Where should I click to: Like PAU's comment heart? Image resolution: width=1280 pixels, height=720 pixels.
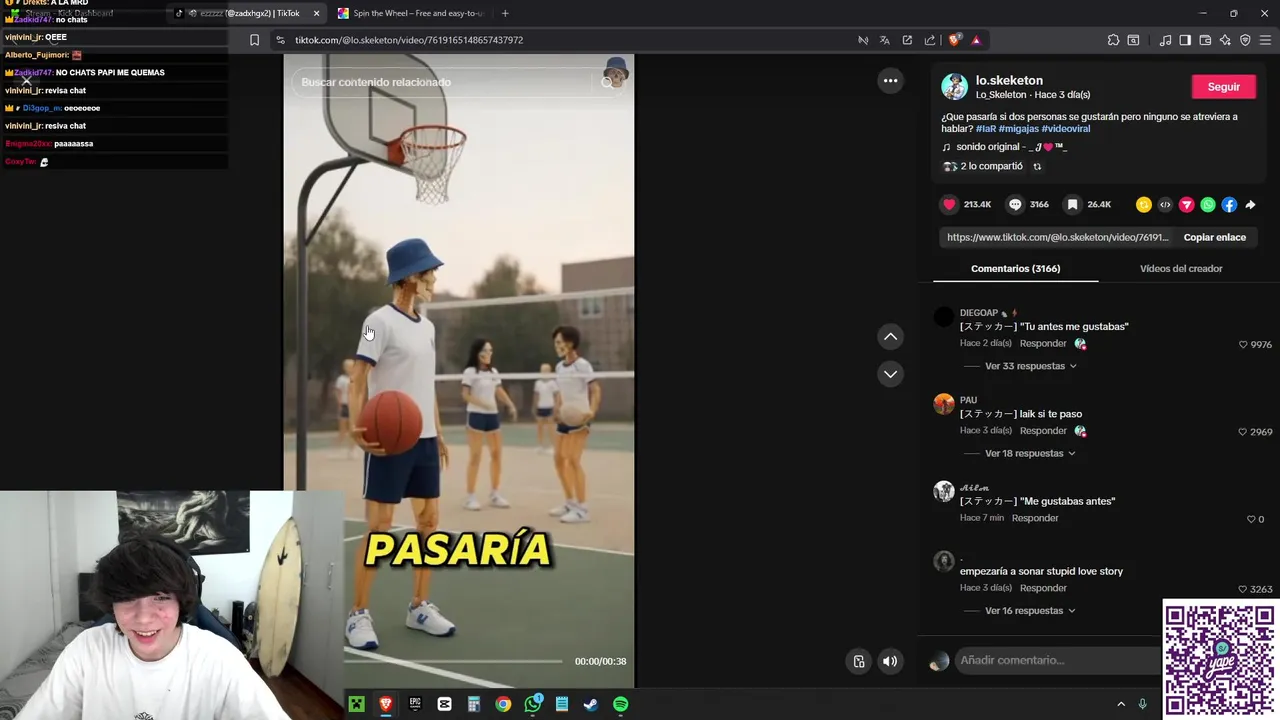click(1243, 432)
